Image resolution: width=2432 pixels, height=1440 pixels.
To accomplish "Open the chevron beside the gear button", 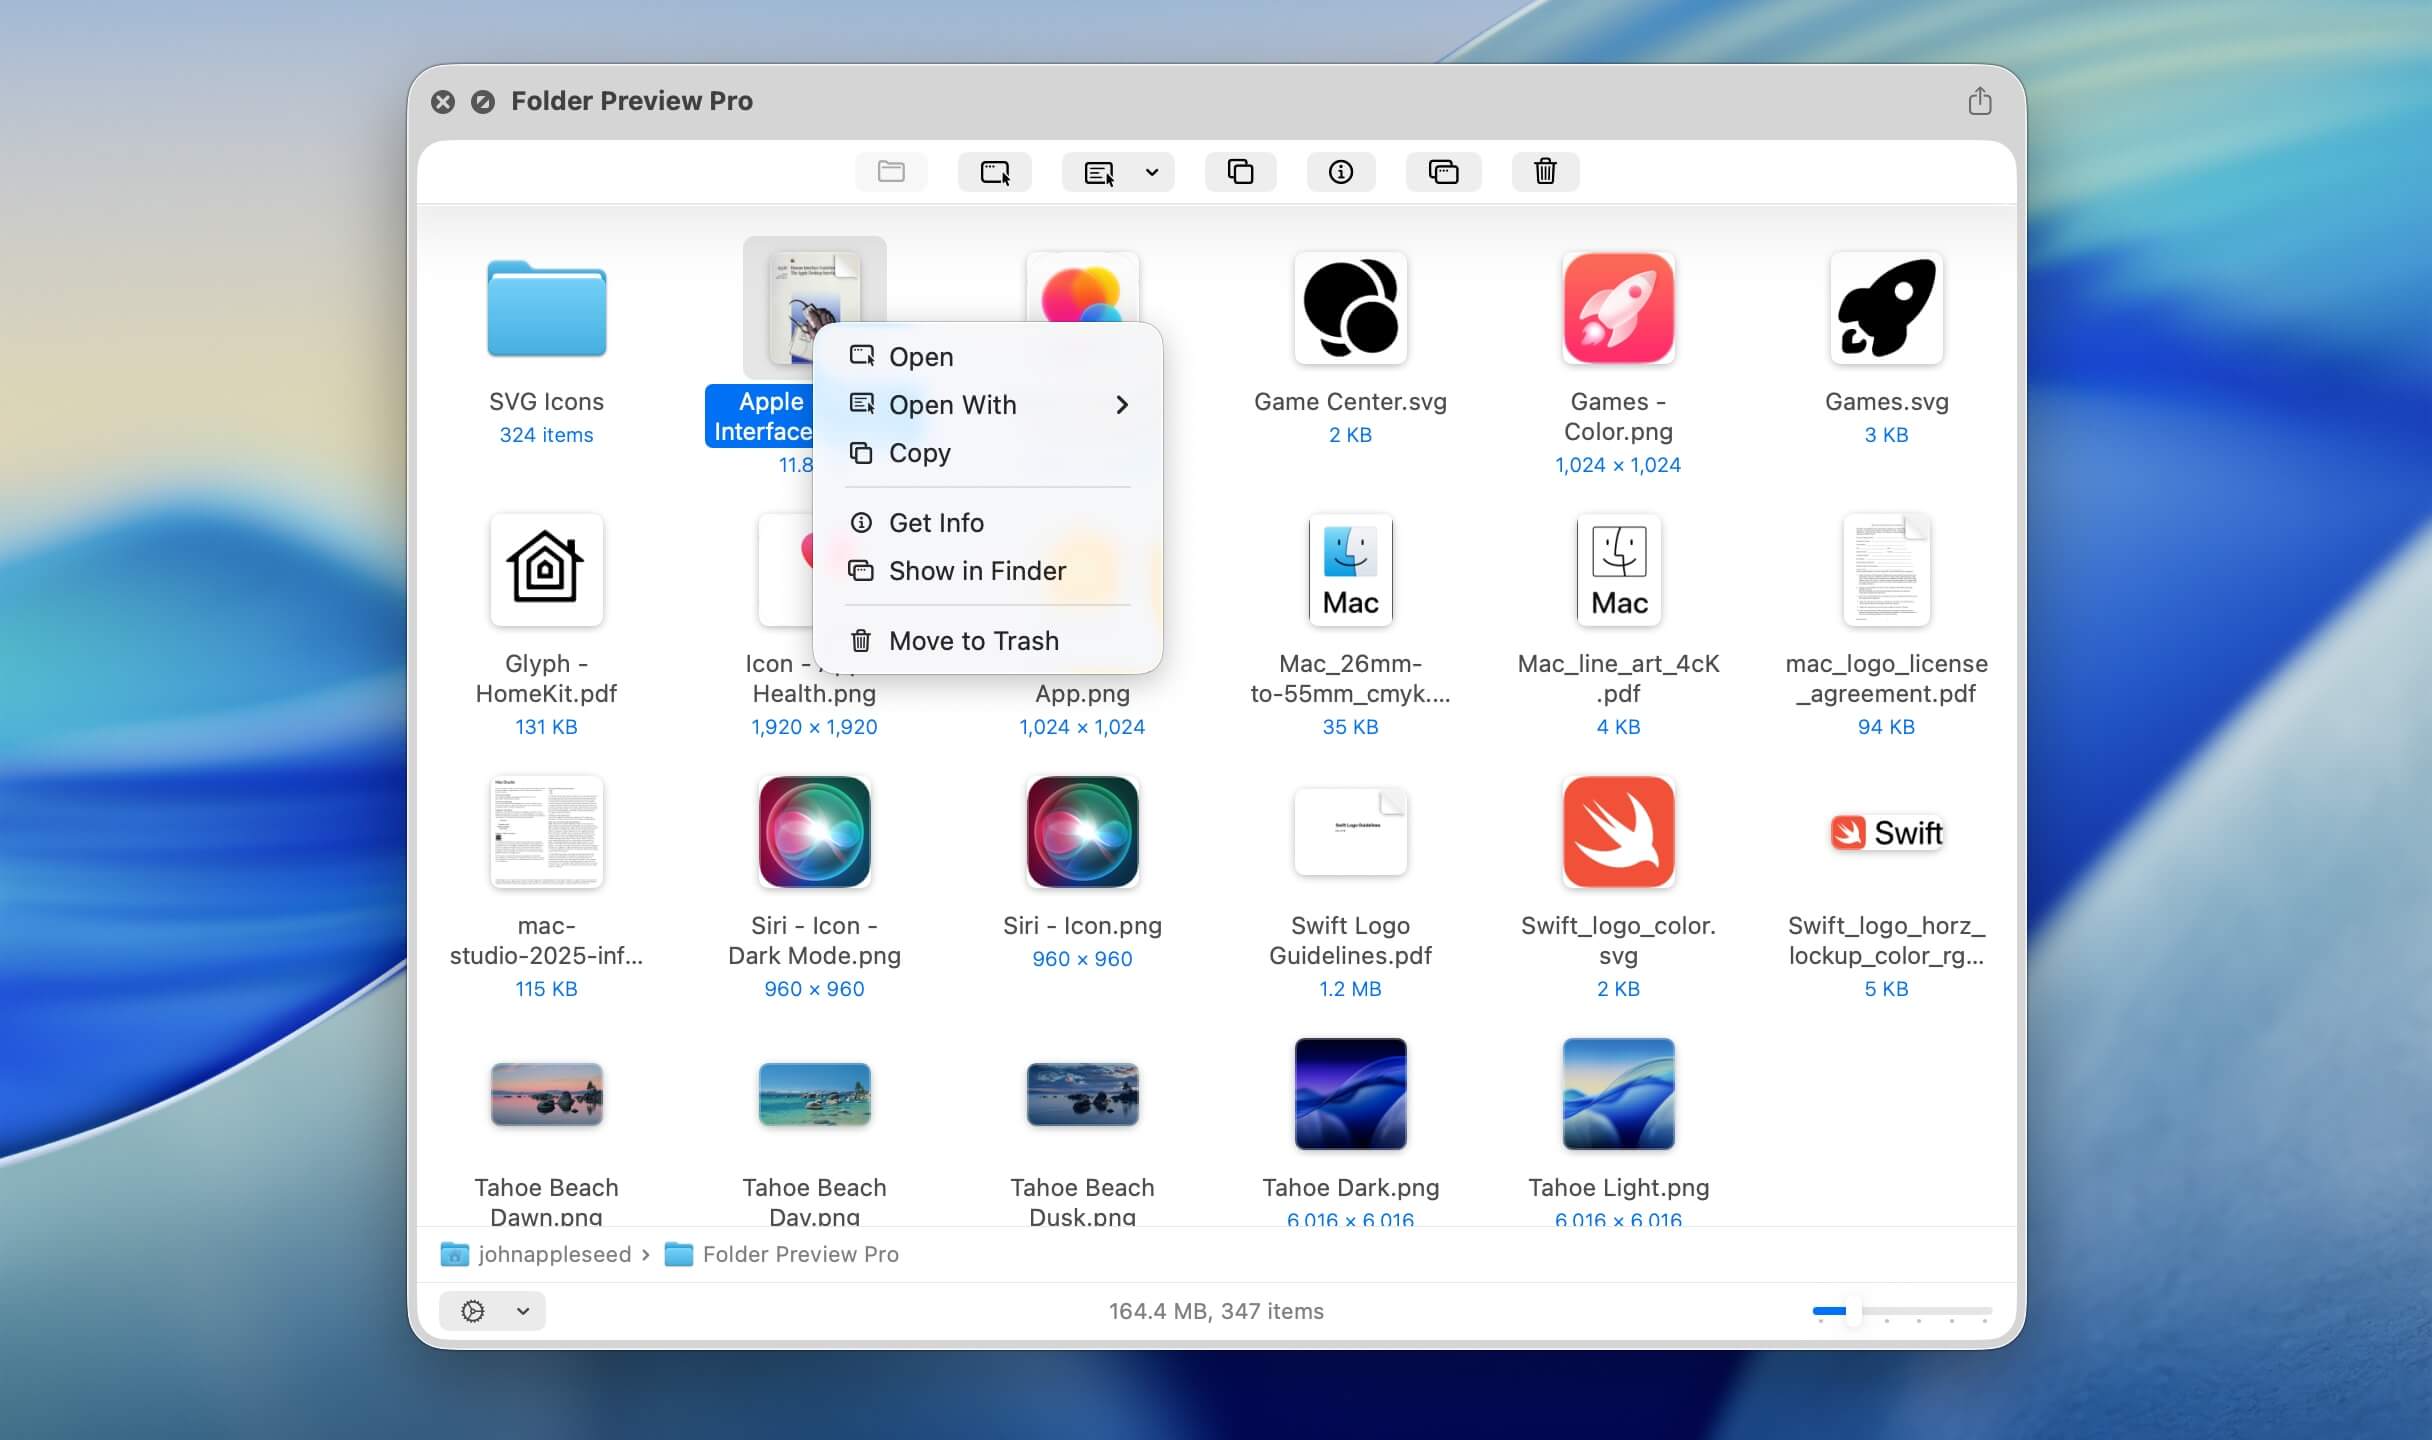I will pos(521,1310).
